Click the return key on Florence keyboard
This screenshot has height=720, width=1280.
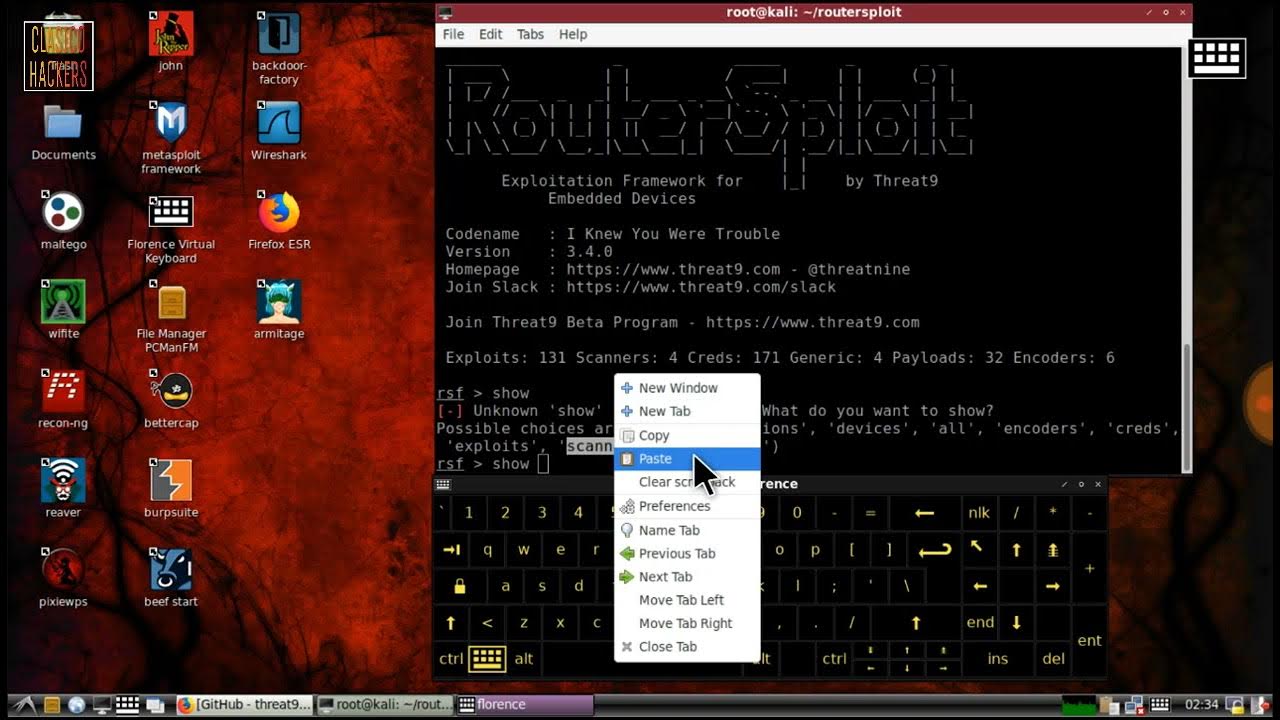[935, 550]
